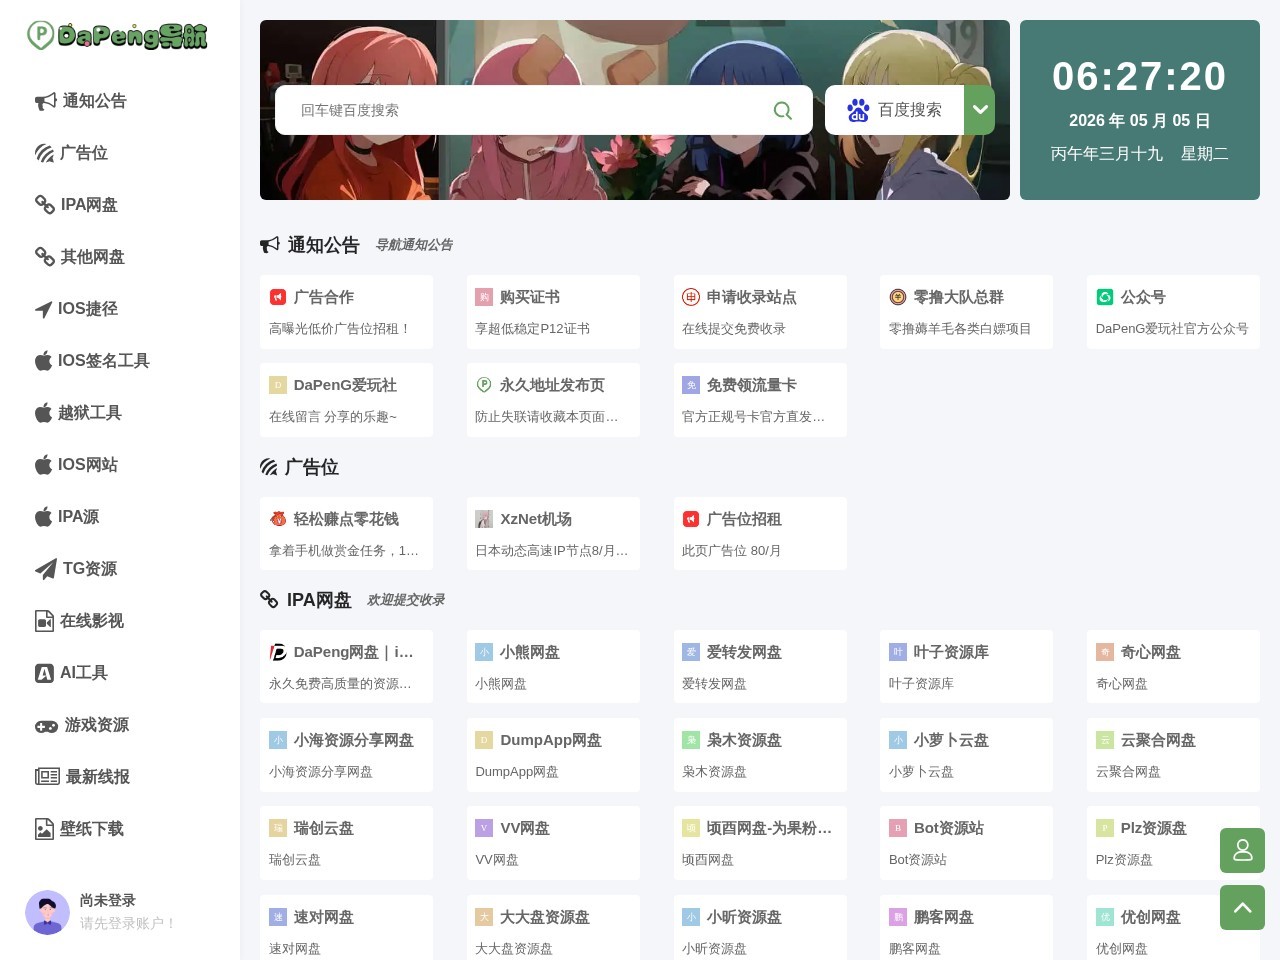Click the IPA网盘 section heading
Image resolution: width=1280 pixels, height=960 pixels.
tap(319, 600)
